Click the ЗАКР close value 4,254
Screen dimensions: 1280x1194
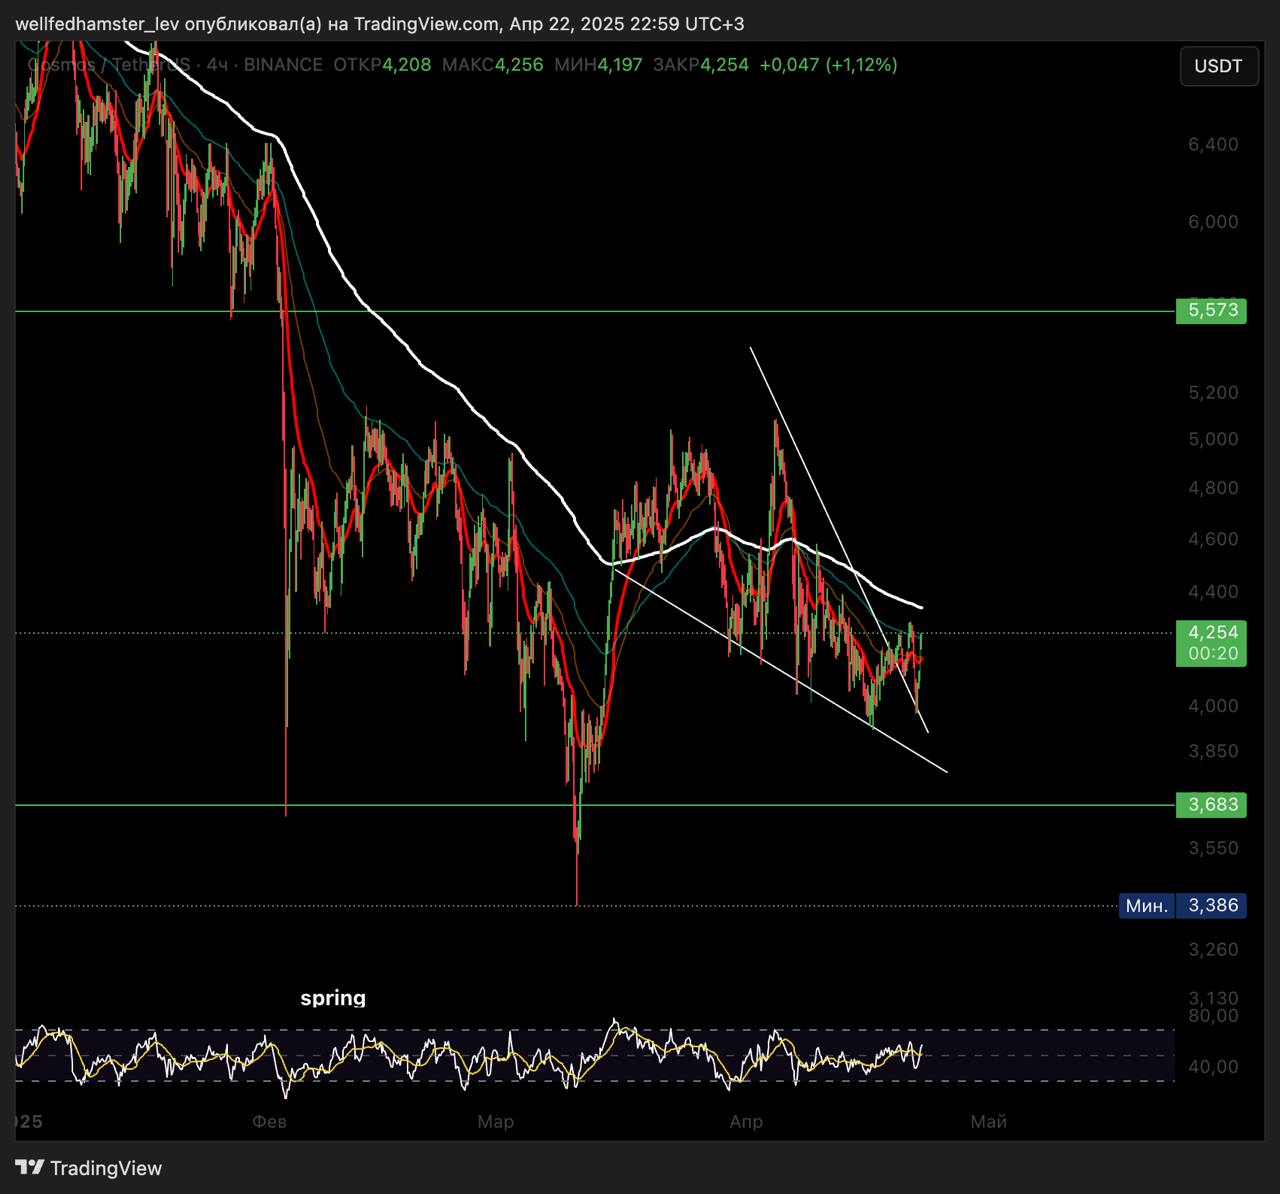tap(724, 65)
